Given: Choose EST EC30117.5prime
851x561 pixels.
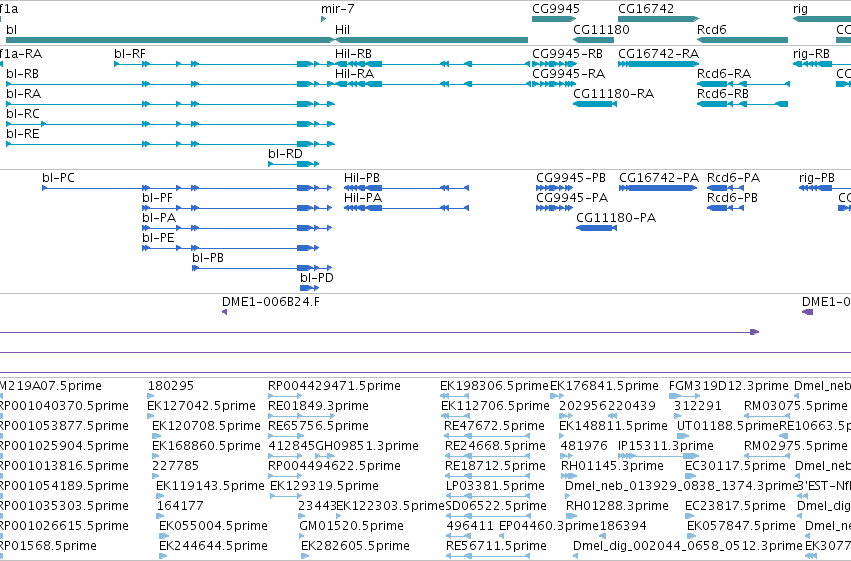Looking at the screenshot, I should point(690,476).
